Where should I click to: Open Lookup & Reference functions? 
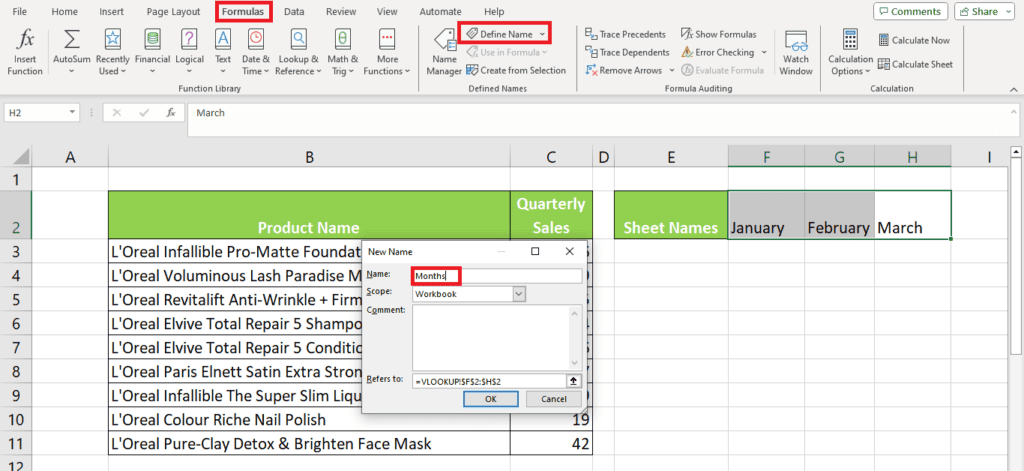298,52
